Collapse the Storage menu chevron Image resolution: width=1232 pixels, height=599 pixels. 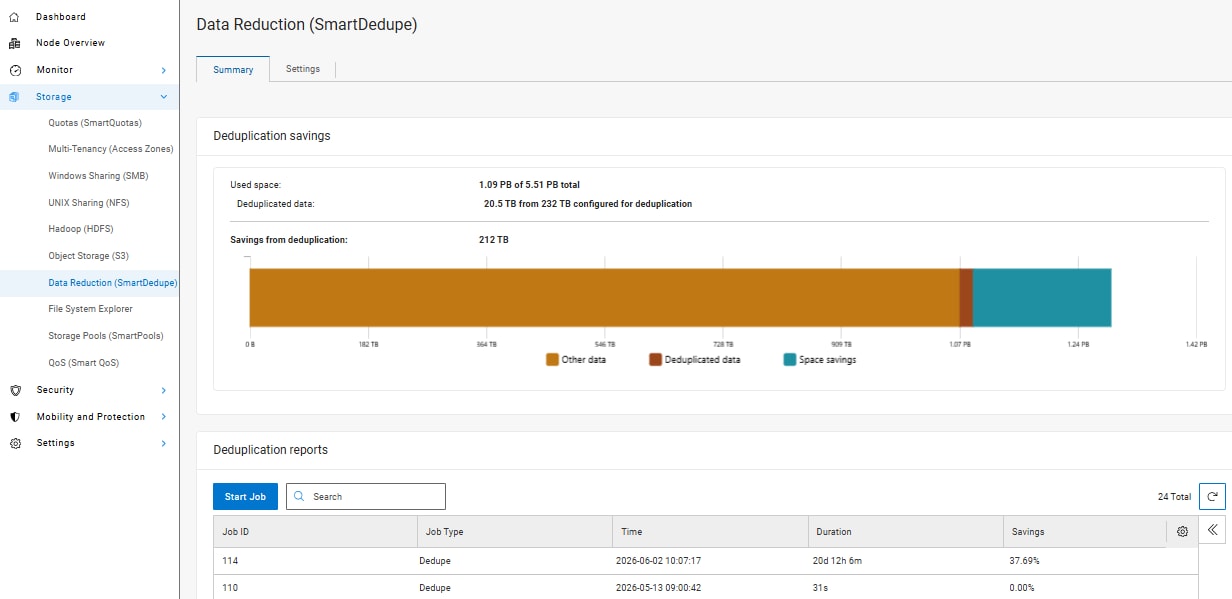coord(163,97)
